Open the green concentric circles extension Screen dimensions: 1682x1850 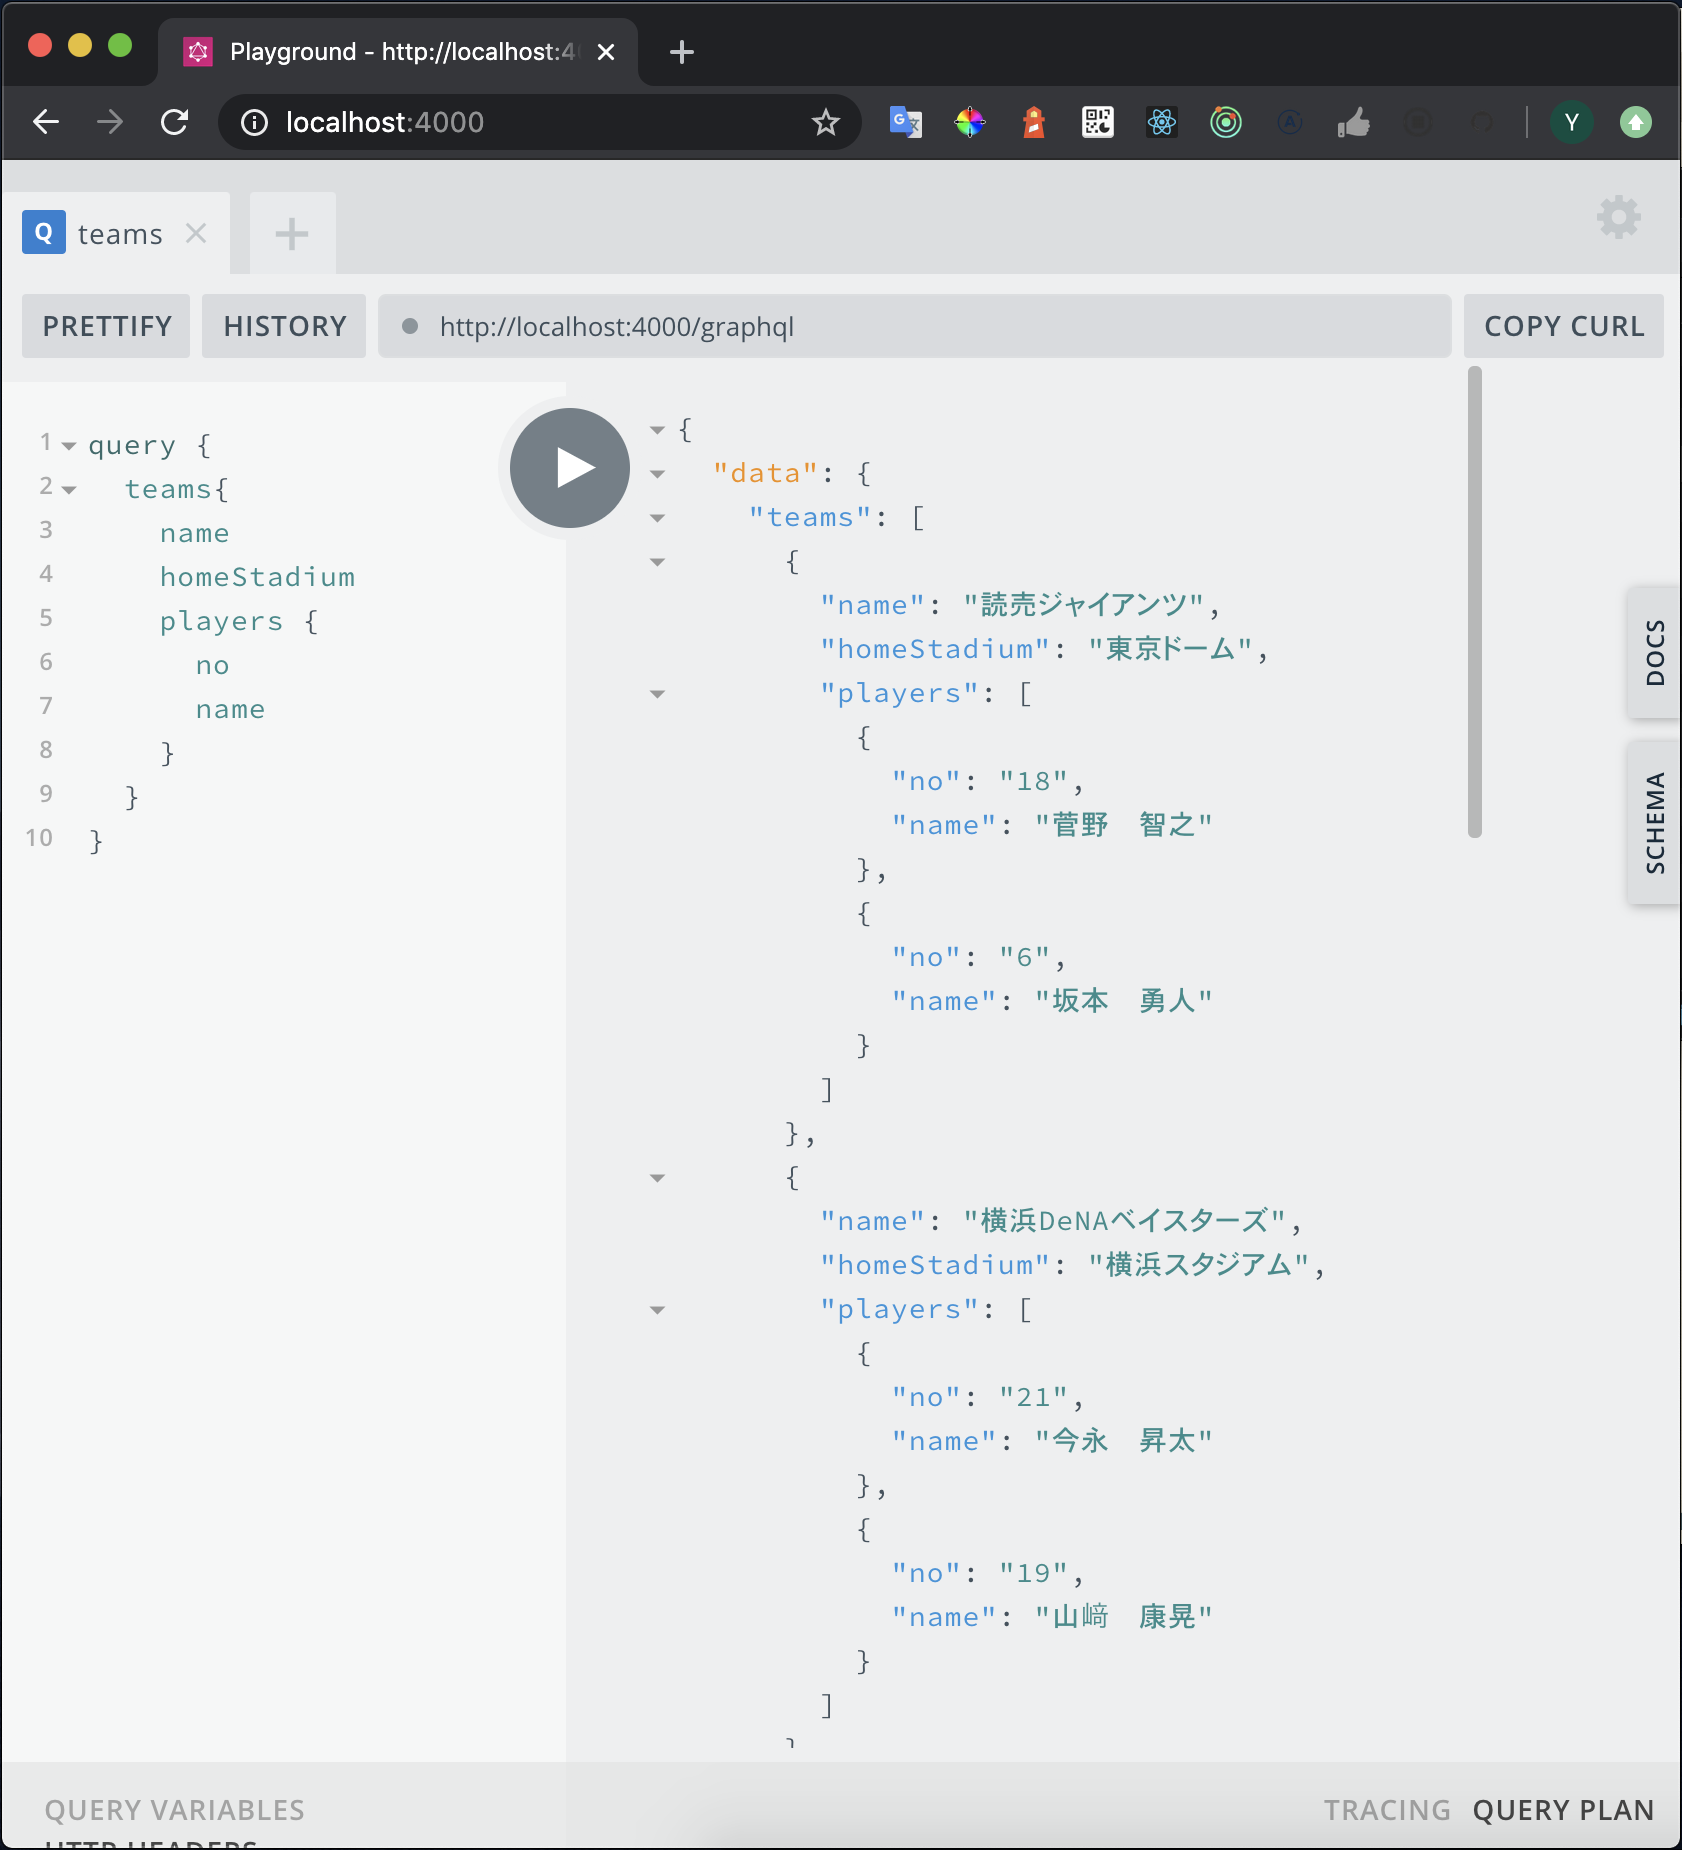pyautogui.click(x=1226, y=122)
